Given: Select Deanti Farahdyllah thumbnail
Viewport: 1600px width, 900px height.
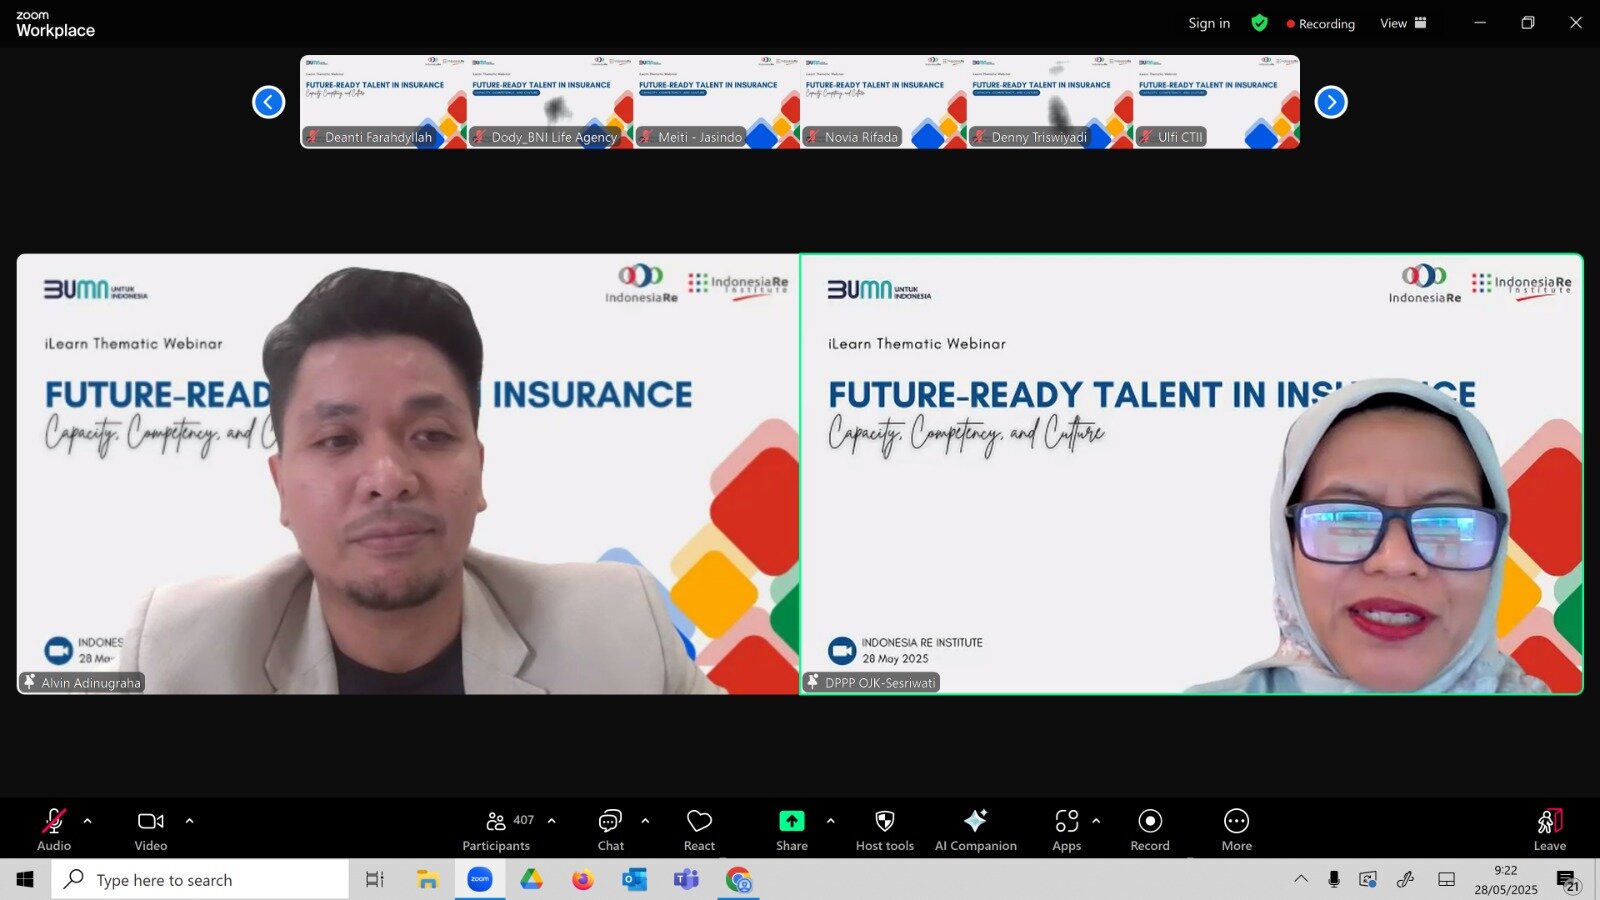Looking at the screenshot, I should click(384, 102).
